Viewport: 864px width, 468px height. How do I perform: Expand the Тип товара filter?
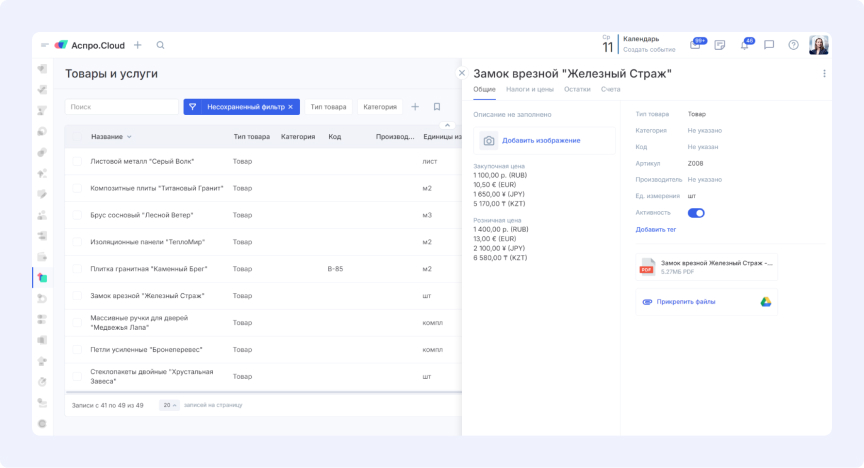[328, 107]
